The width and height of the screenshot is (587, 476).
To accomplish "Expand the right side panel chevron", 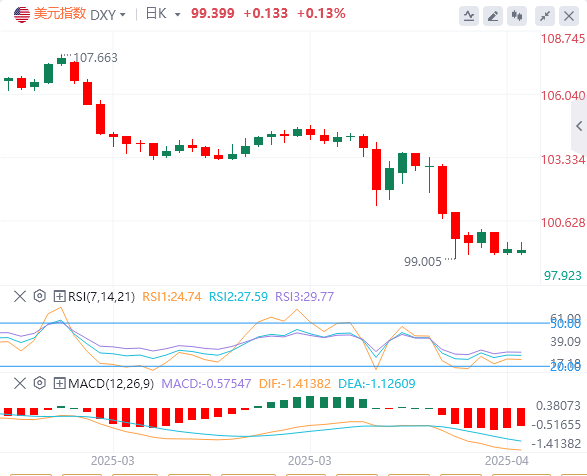I will point(579,126).
